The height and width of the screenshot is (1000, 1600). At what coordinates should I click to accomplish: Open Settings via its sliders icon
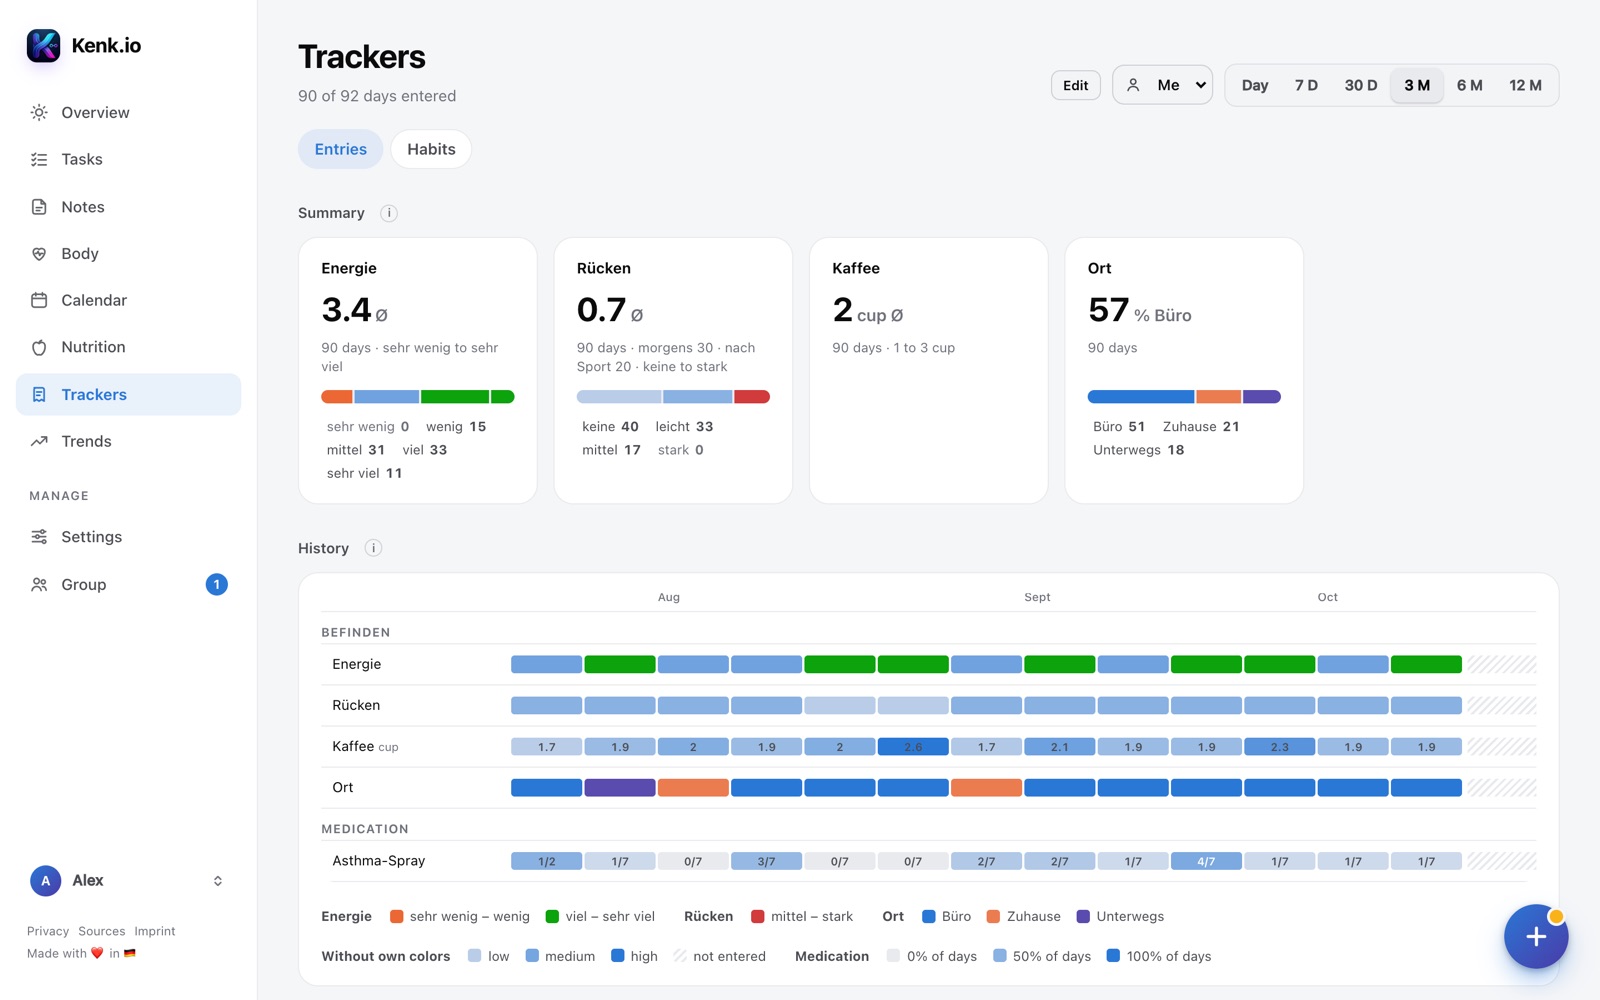(39, 537)
